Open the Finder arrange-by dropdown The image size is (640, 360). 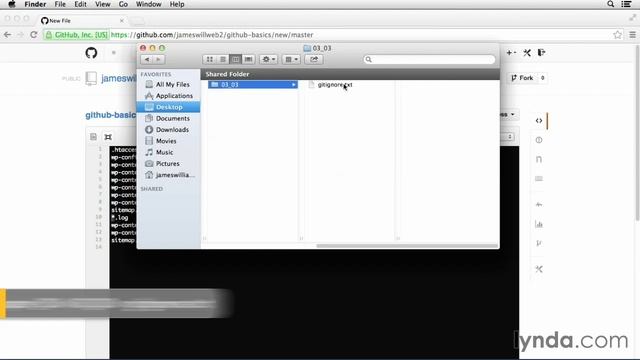click(x=291, y=60)
